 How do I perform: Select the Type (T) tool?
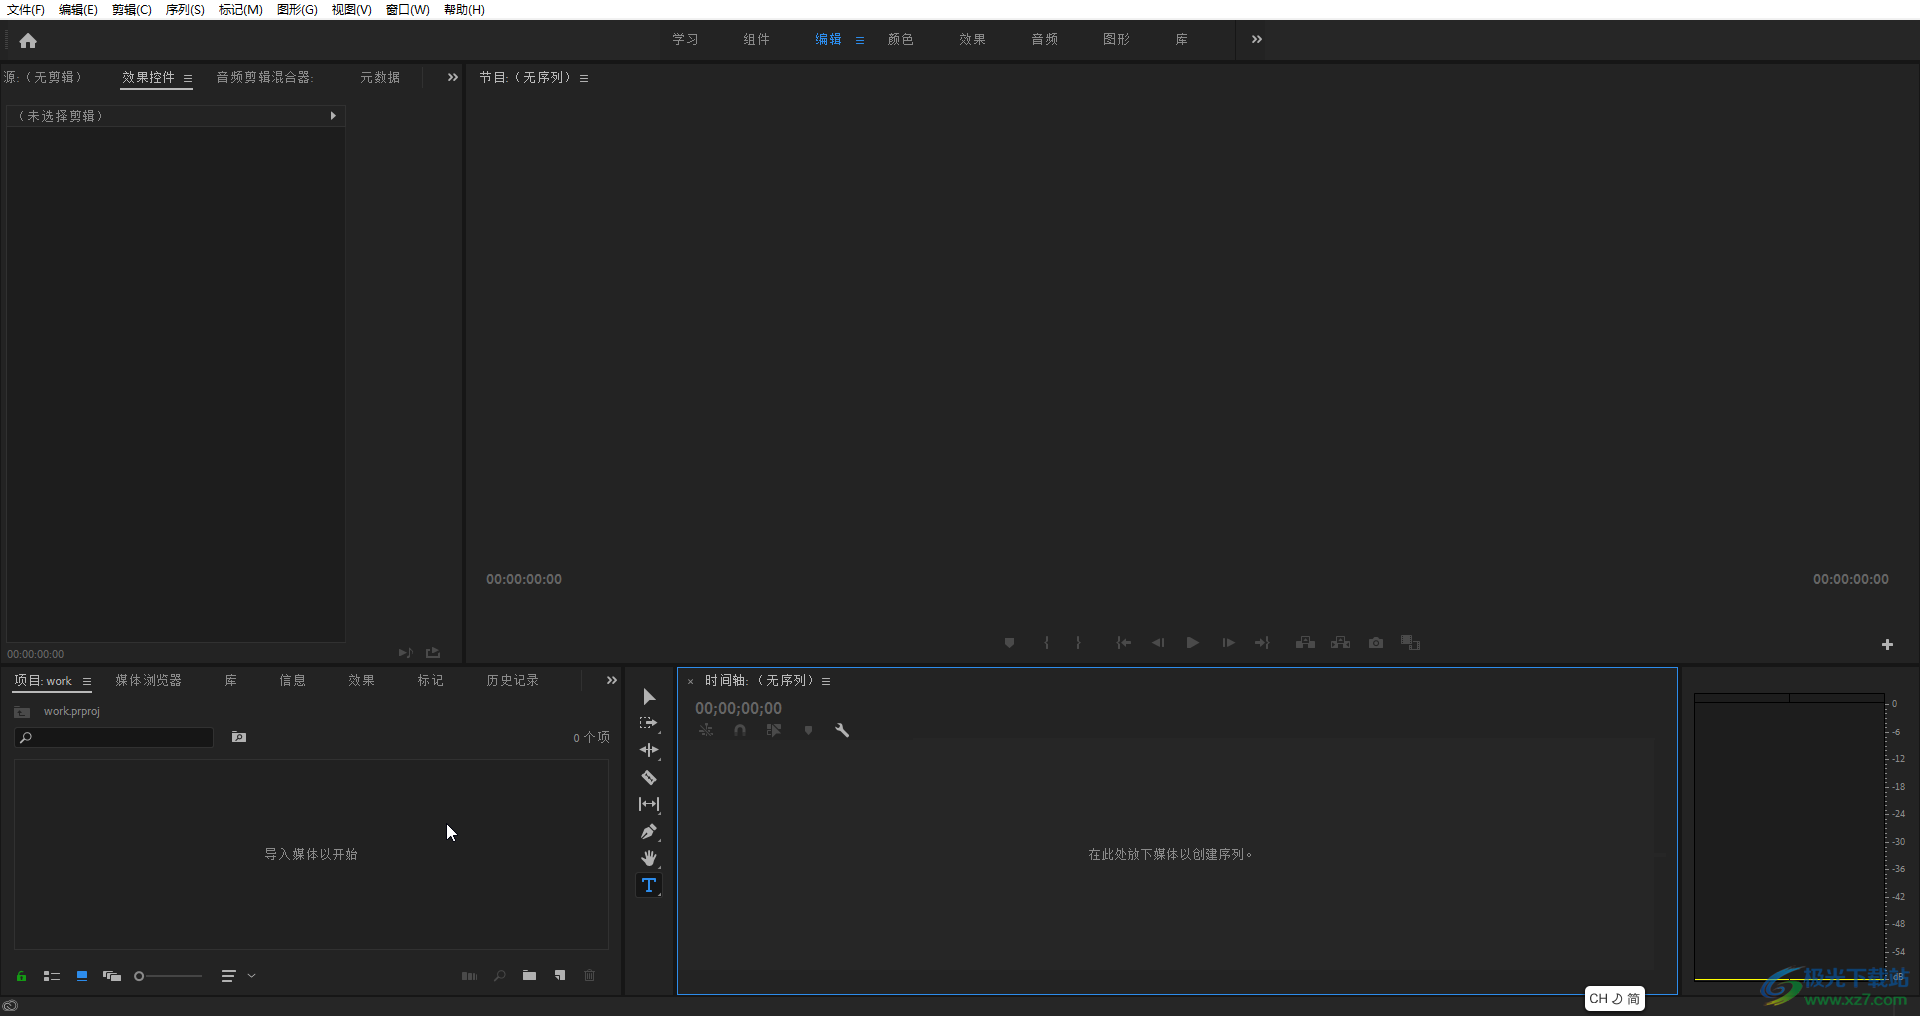pos(649,885)
